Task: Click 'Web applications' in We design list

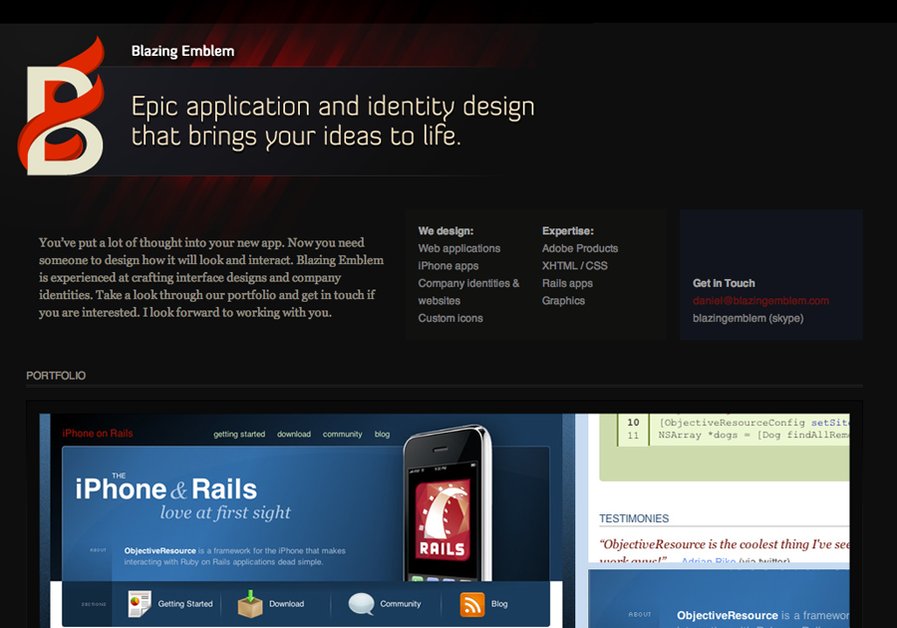Action: tap(459, 249)
